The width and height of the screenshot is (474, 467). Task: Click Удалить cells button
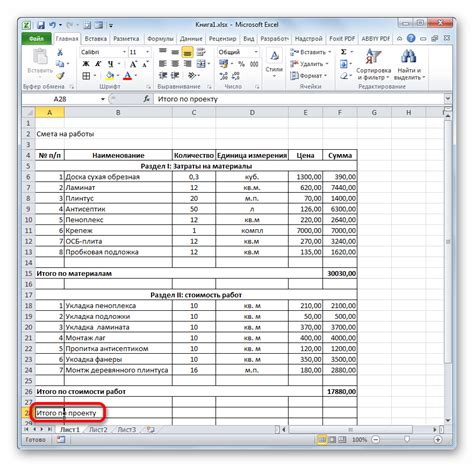coord(308,64)
